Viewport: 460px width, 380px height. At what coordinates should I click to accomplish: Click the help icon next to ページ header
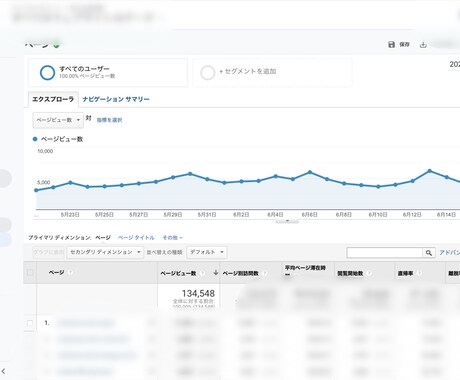click(x=70, y=273)
